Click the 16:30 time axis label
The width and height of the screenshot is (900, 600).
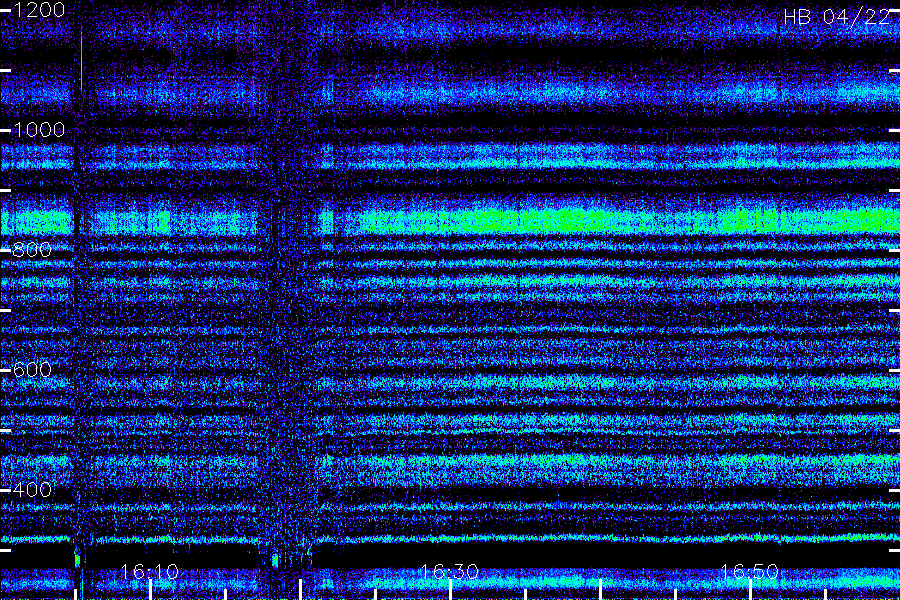(449, 572)
